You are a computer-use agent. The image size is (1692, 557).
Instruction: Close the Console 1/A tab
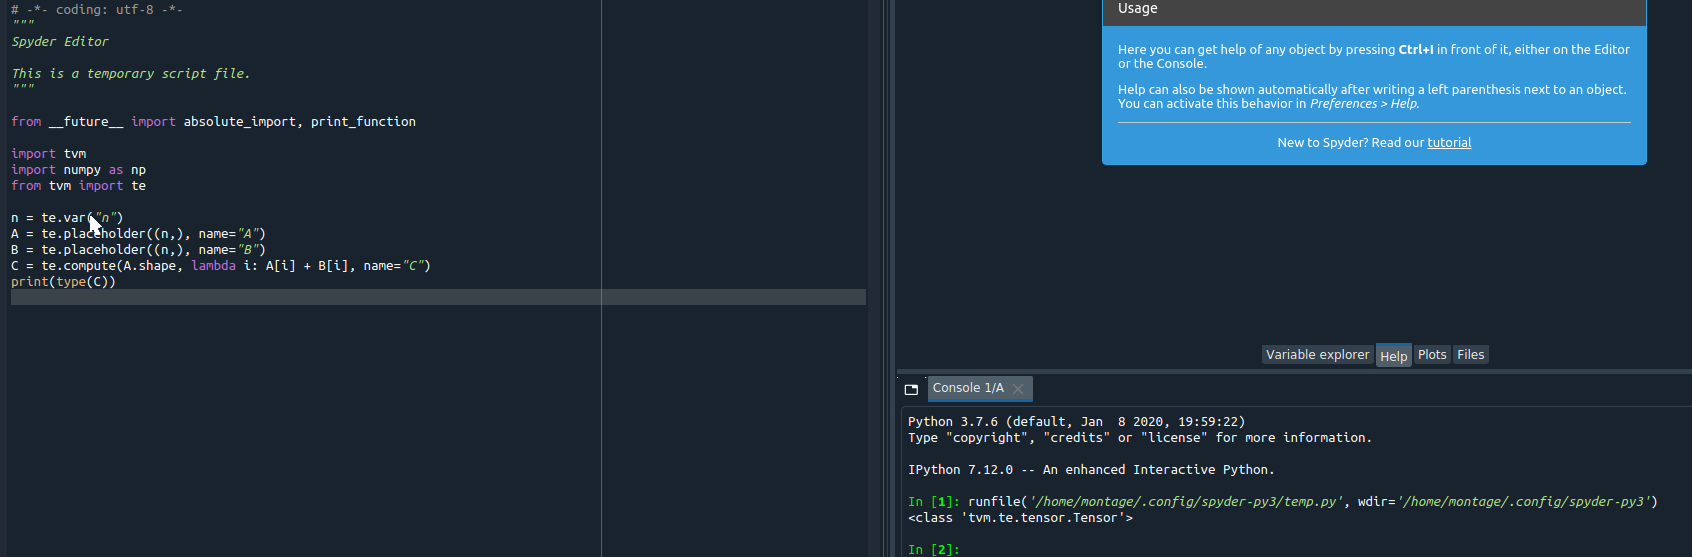[x=1018, y=389]
